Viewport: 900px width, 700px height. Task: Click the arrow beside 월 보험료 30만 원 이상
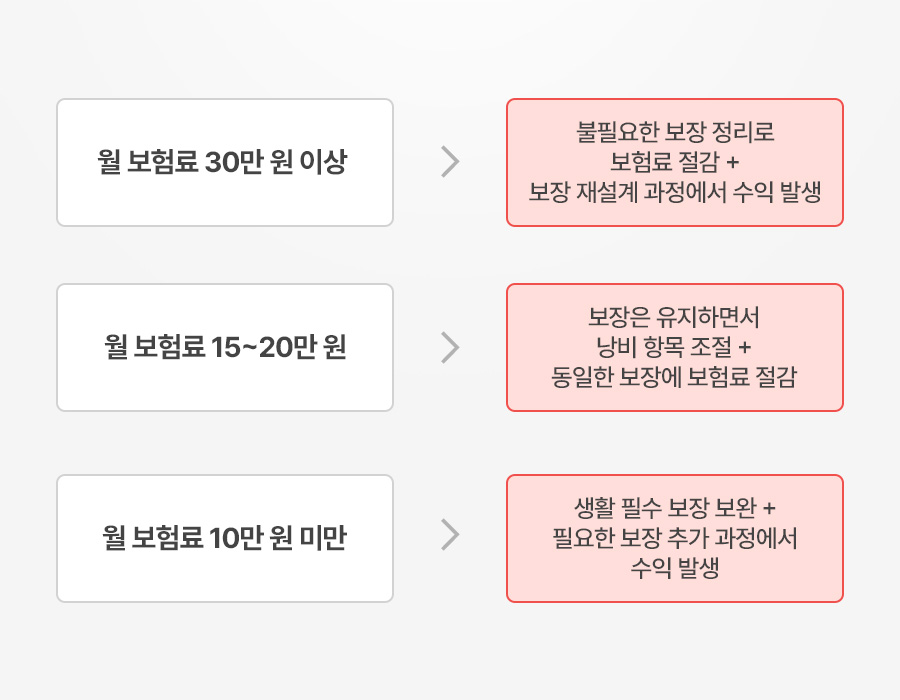(450, 162)
